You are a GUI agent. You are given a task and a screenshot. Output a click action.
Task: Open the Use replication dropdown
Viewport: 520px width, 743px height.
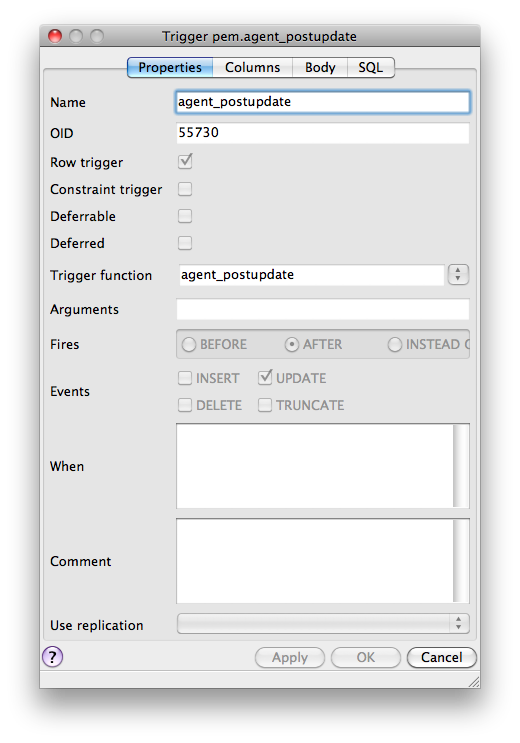pyautogui.click(x=323, y=624)
